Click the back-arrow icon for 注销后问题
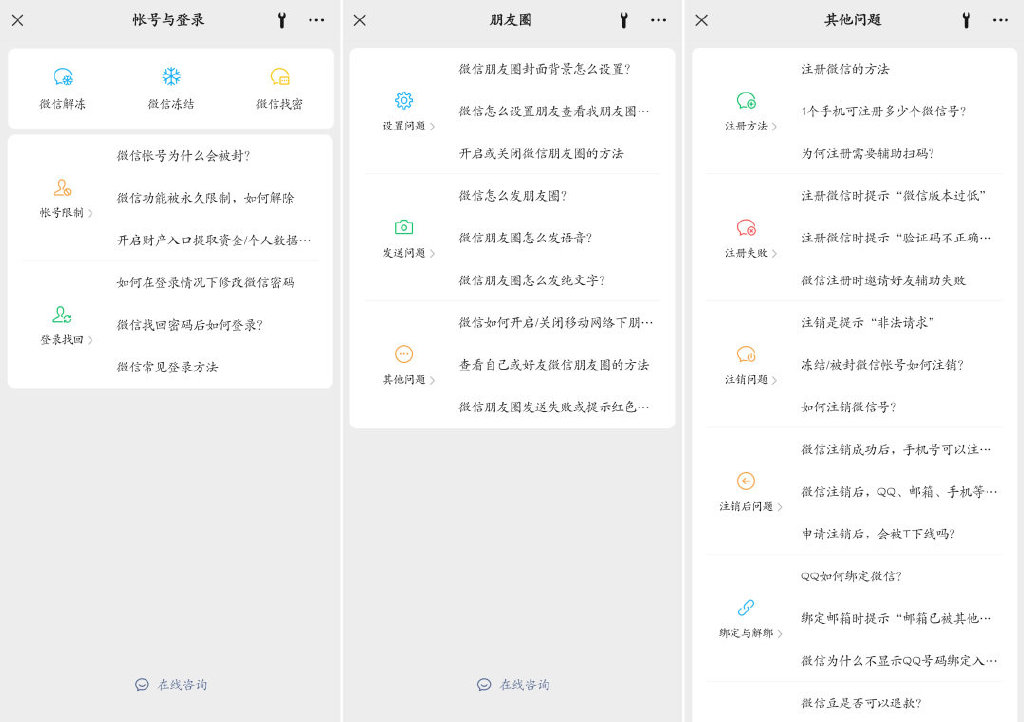This screenshot has width=1024, height=722. click(746, 481)
